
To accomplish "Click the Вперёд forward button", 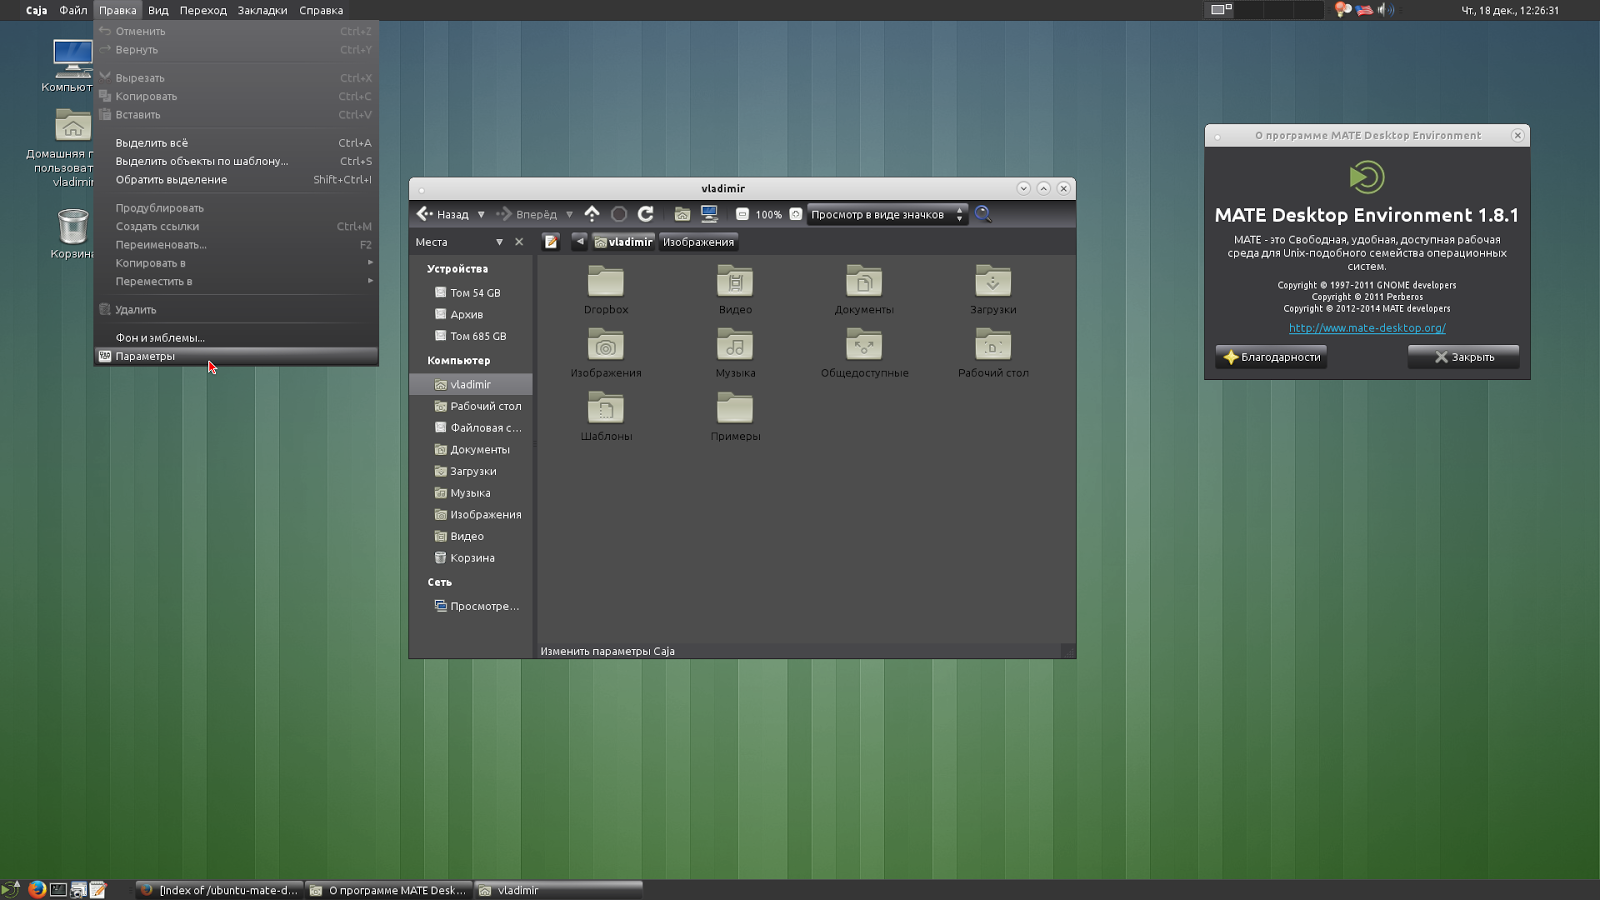I will [527, 214].
